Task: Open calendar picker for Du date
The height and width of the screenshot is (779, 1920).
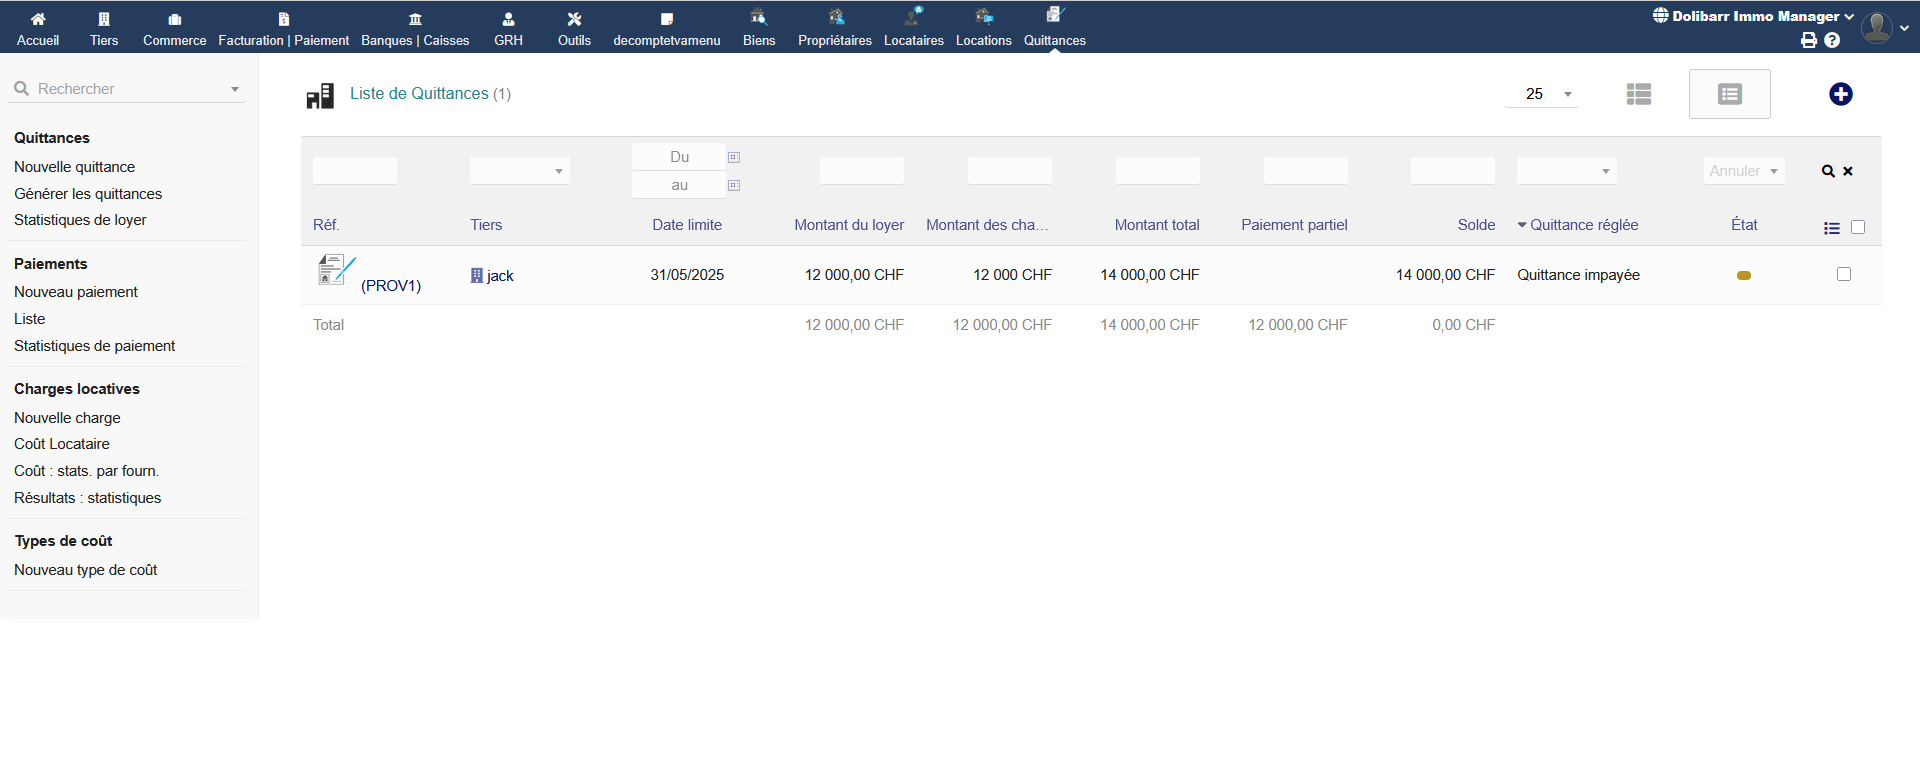Action: pyautogui.click(x=734, y=157)
